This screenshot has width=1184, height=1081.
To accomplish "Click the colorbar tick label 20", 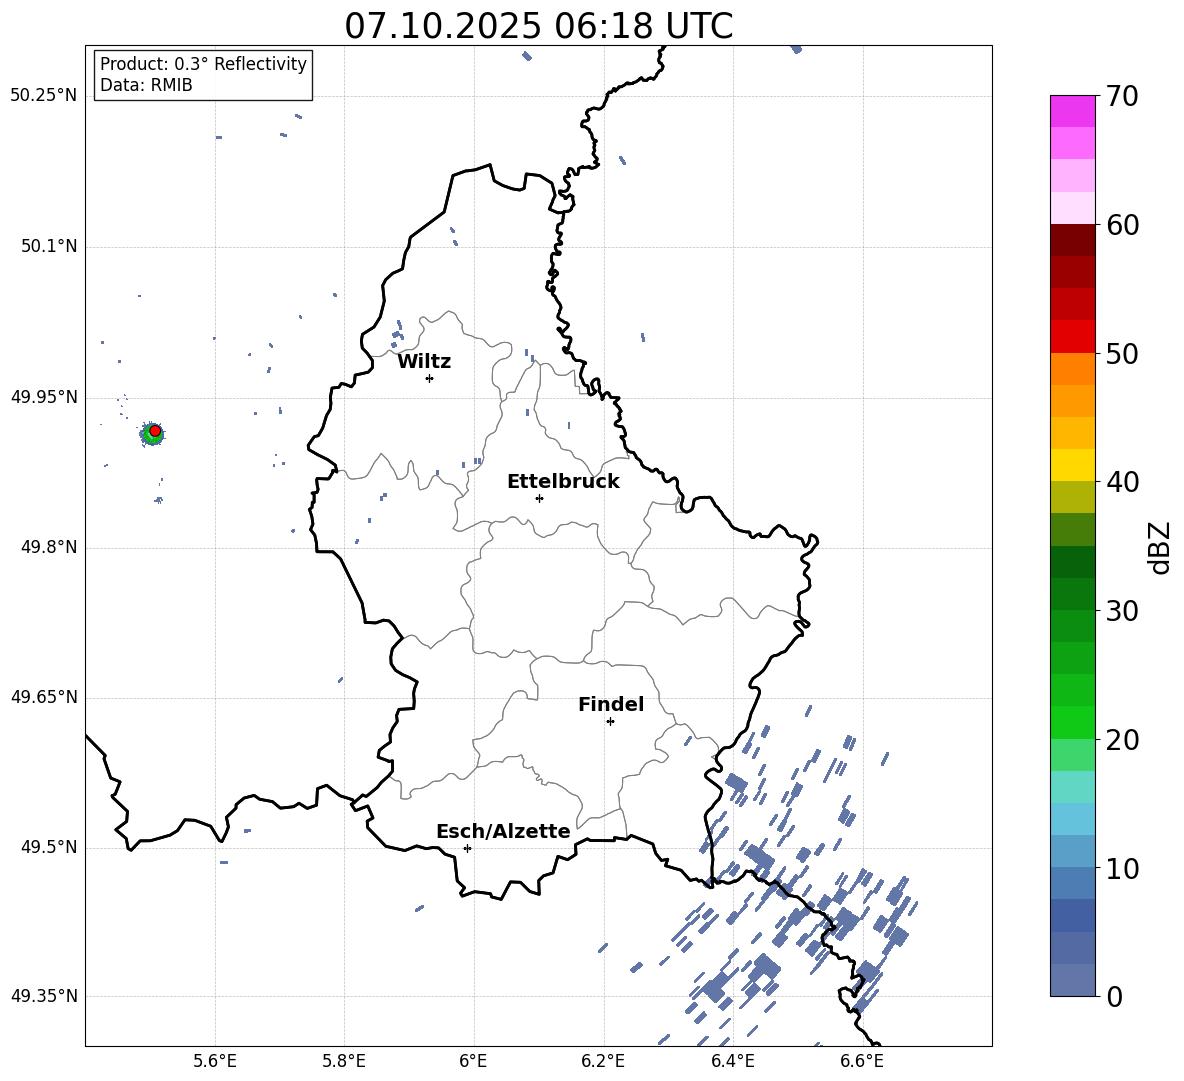I will pos(1123,740).
